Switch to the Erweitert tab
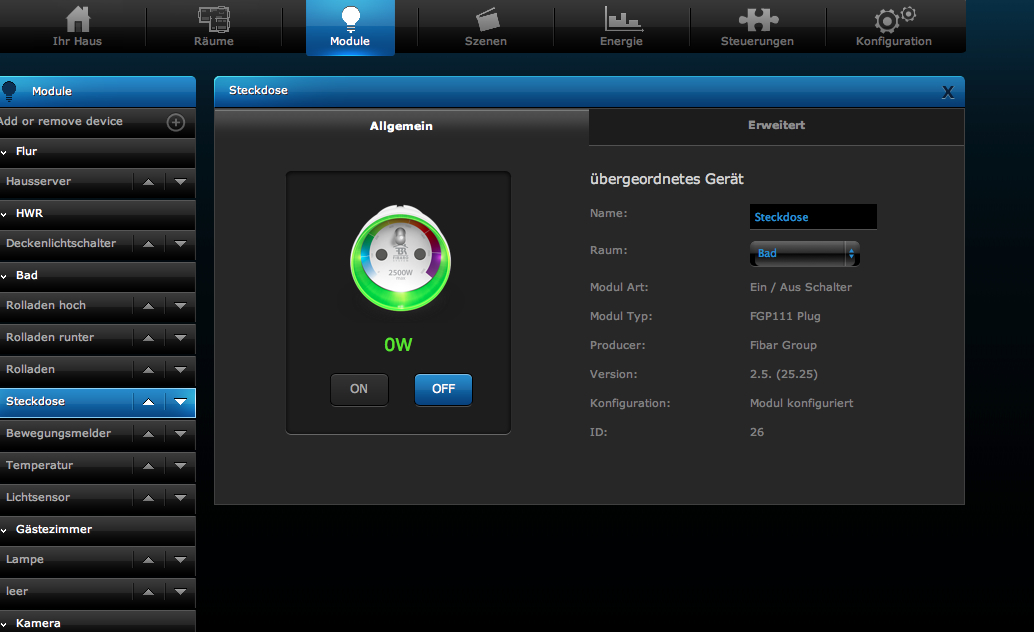The image size is (1034, 632). tap(776, 125)
